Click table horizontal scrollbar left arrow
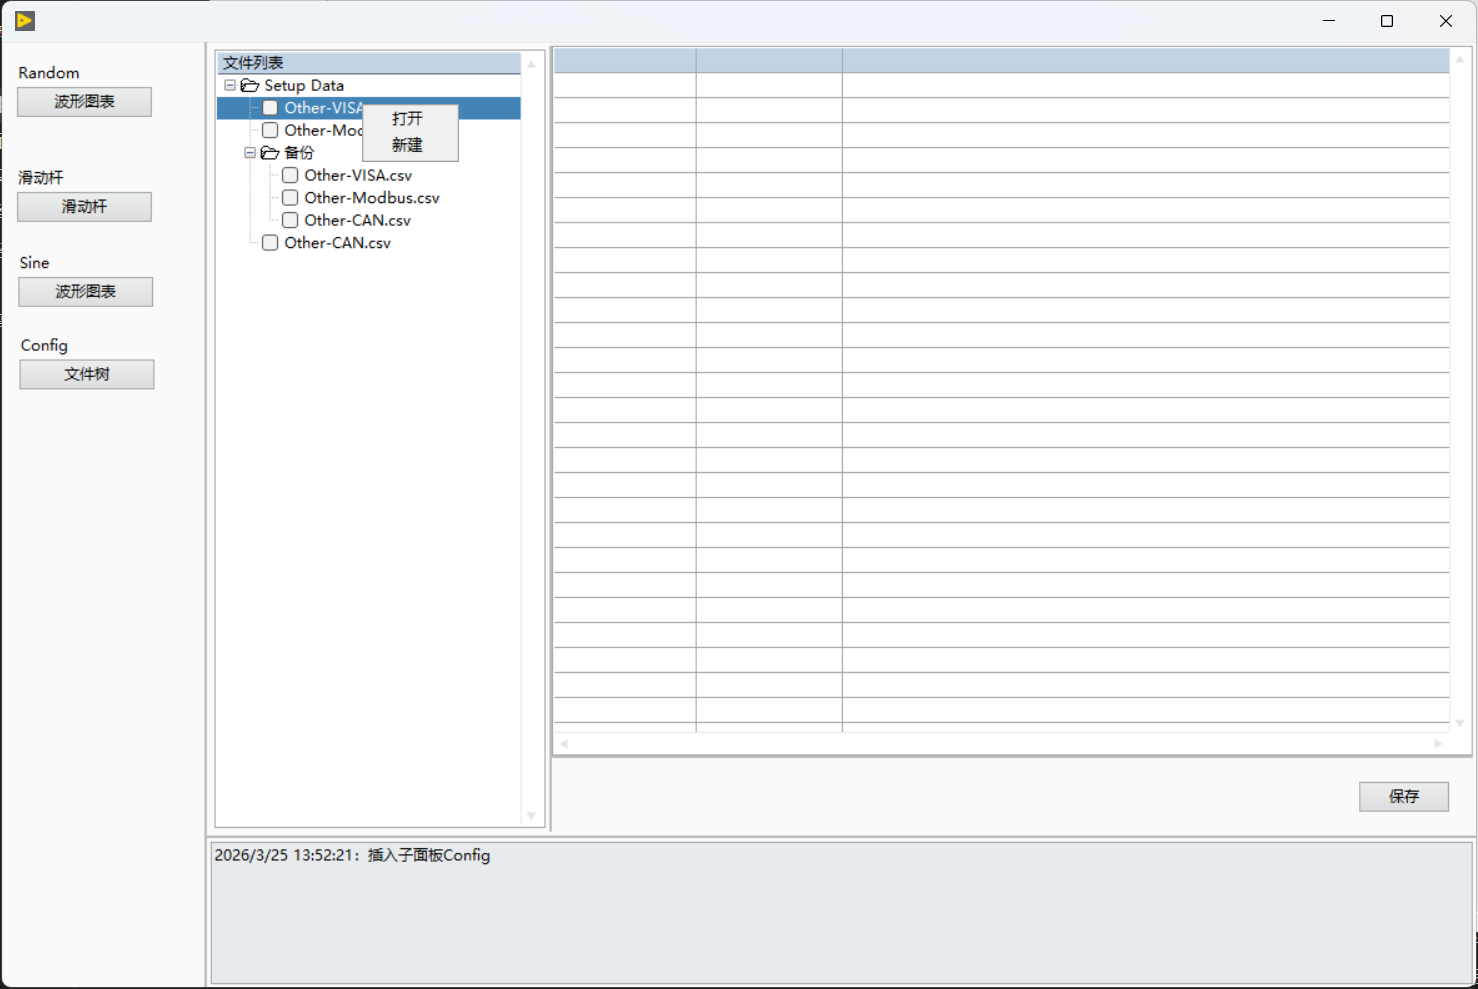Screen dimensions: 1478x989 click(x=564, y=743)
